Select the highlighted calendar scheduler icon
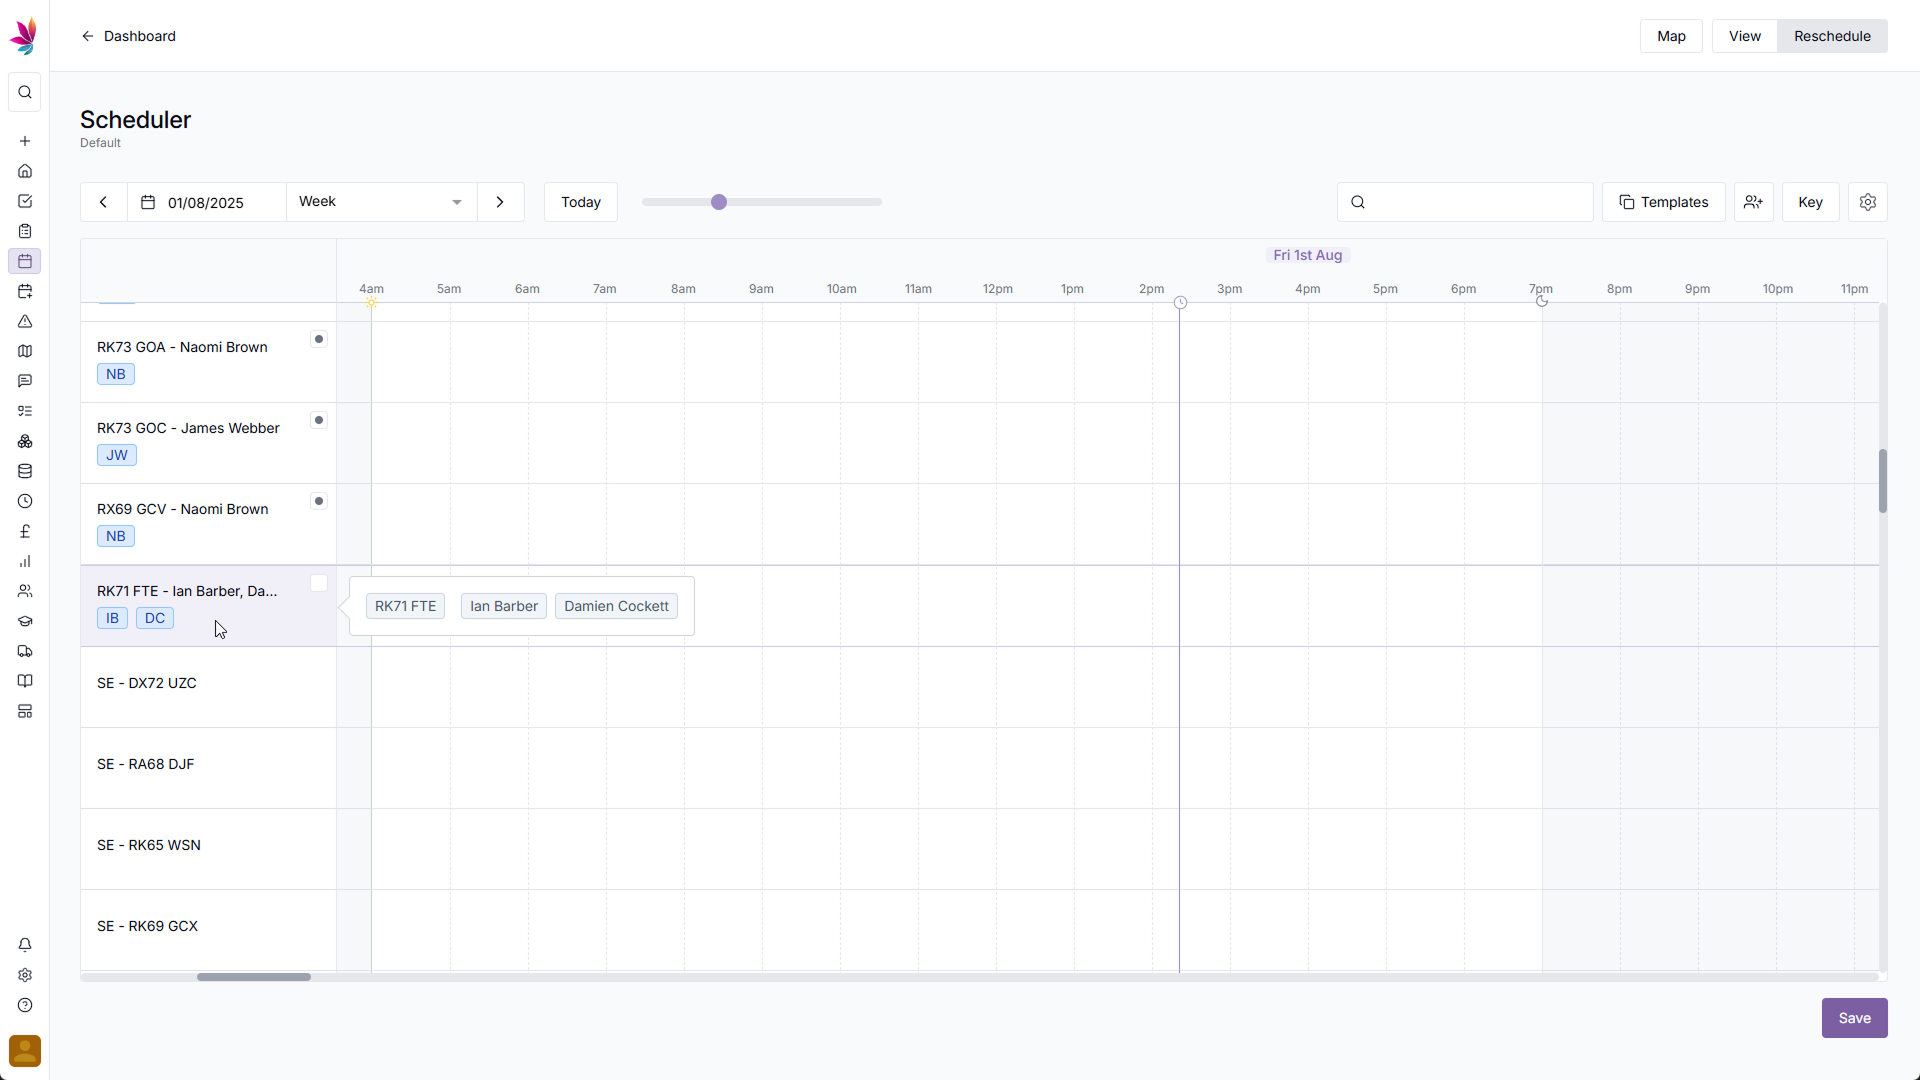This screenshot has height=1080, width=1920. pos(25,261)
